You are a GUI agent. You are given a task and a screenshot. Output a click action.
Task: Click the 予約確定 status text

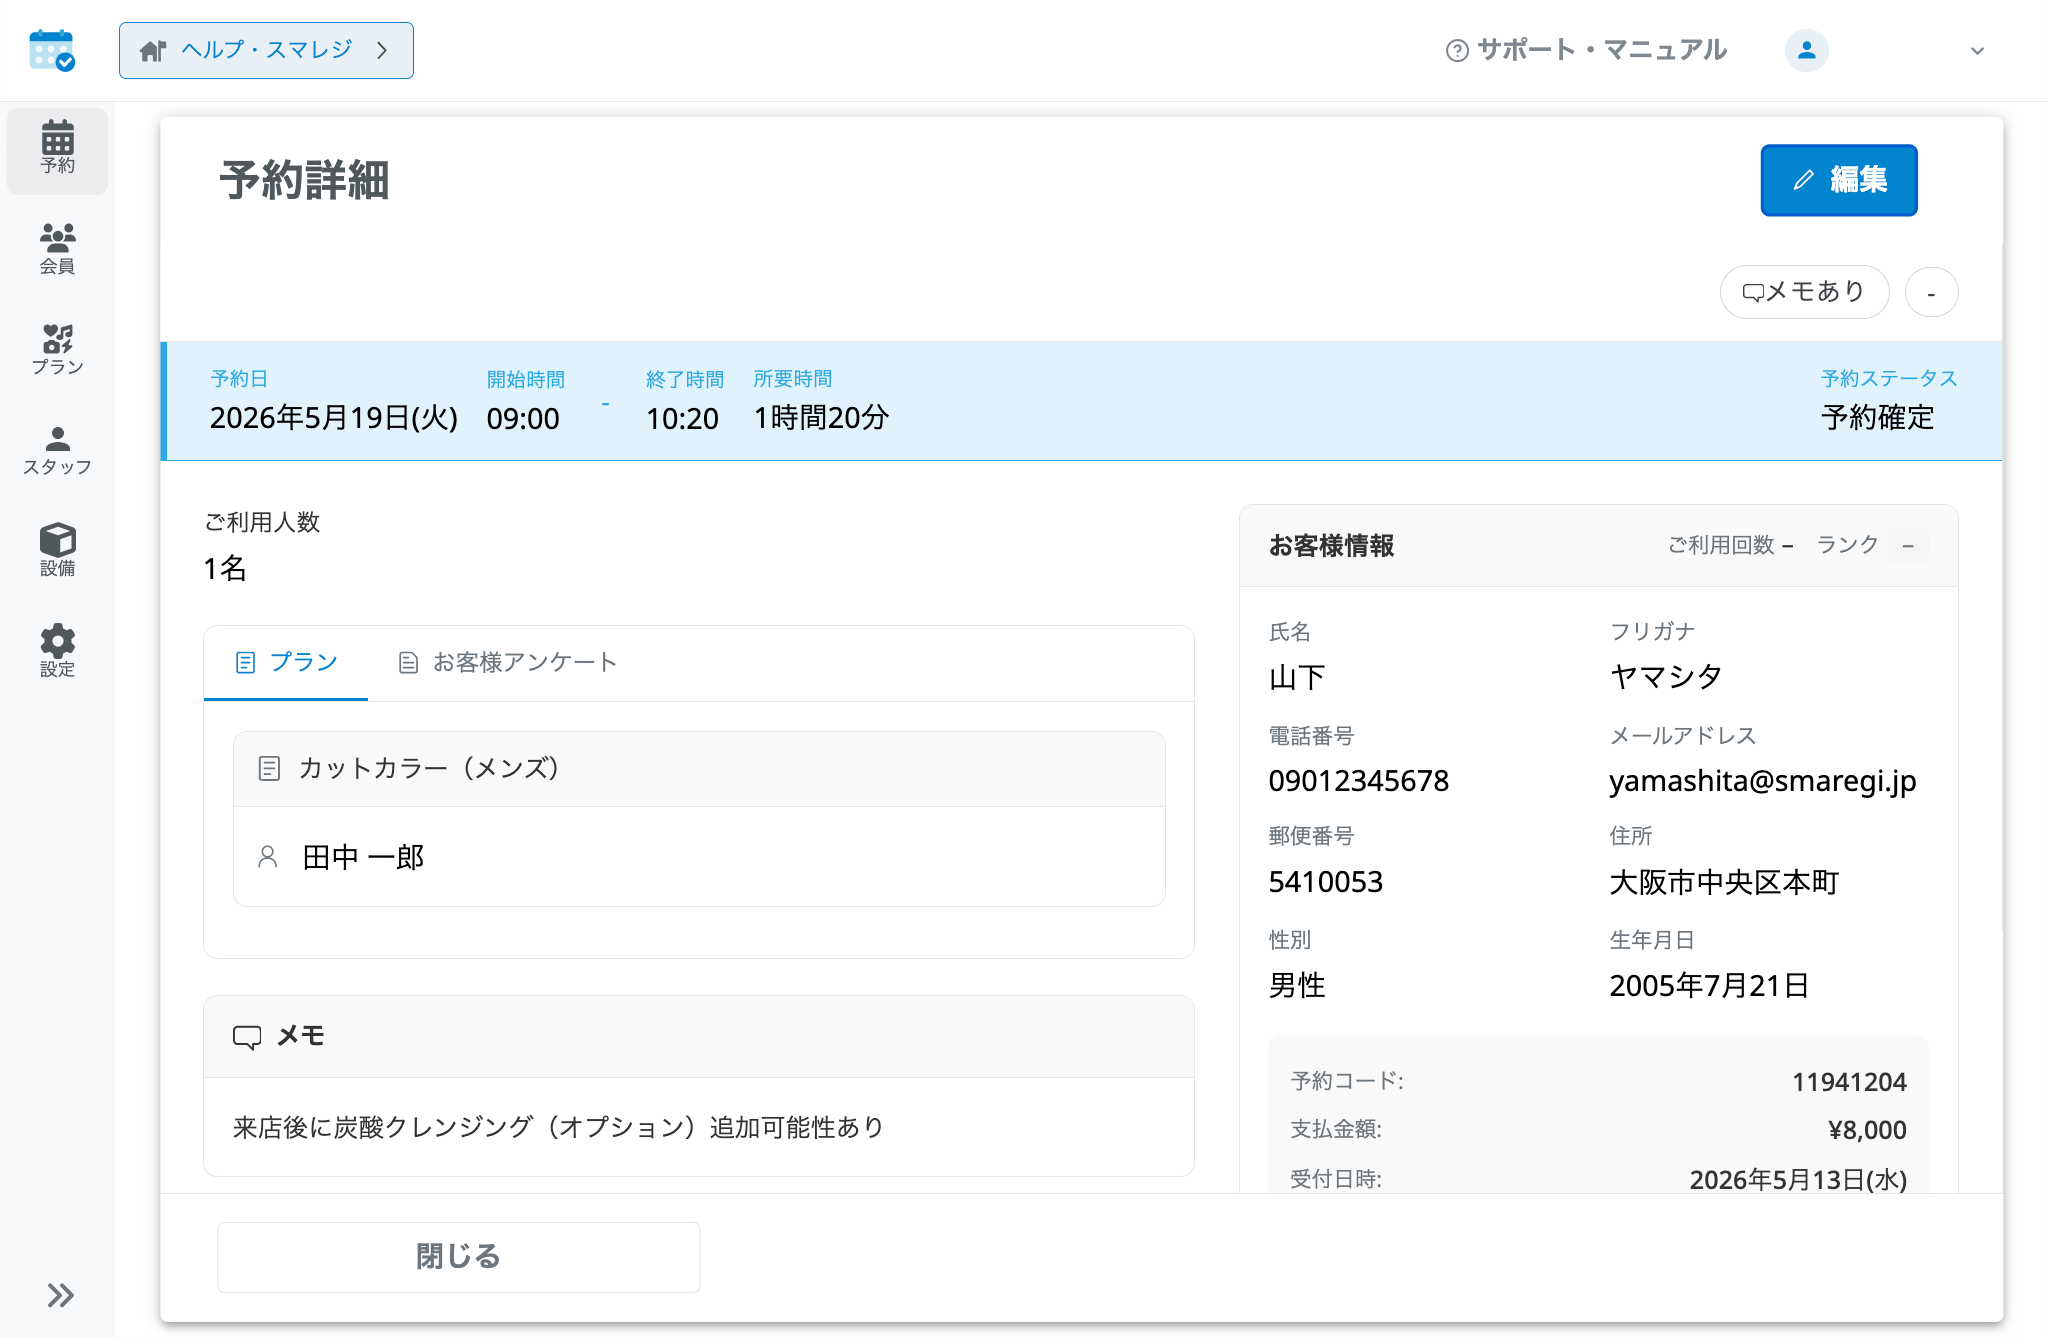tap(1878, 418)
